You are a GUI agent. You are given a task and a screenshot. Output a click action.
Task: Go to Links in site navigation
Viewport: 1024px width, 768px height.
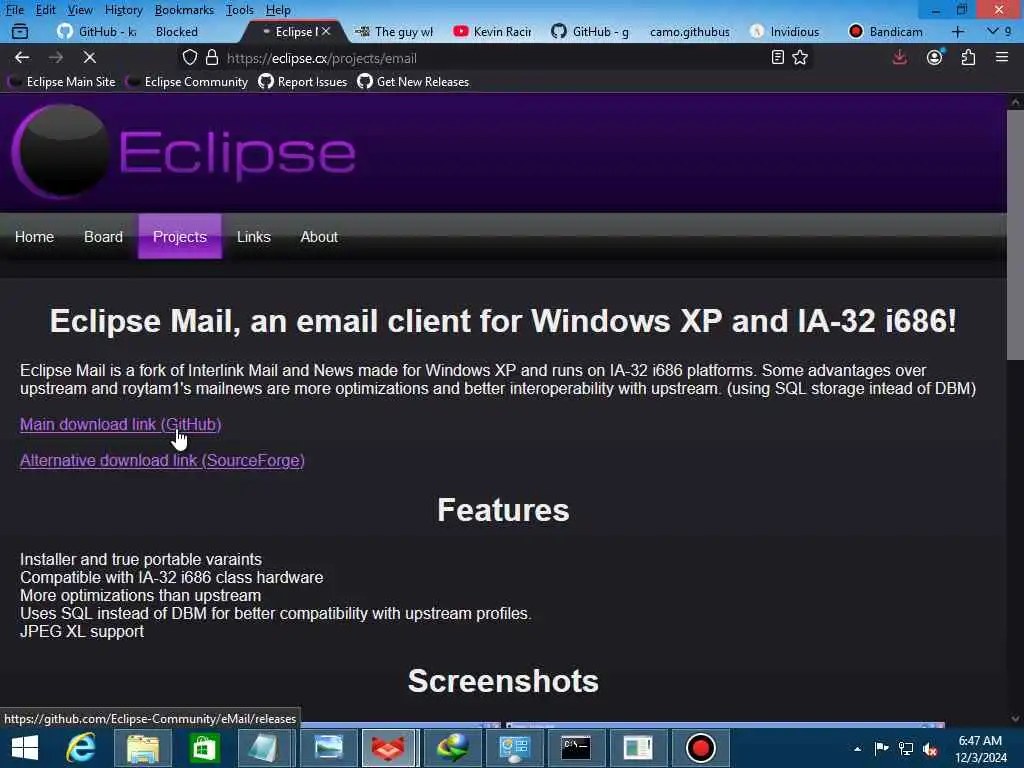[253, 236]
